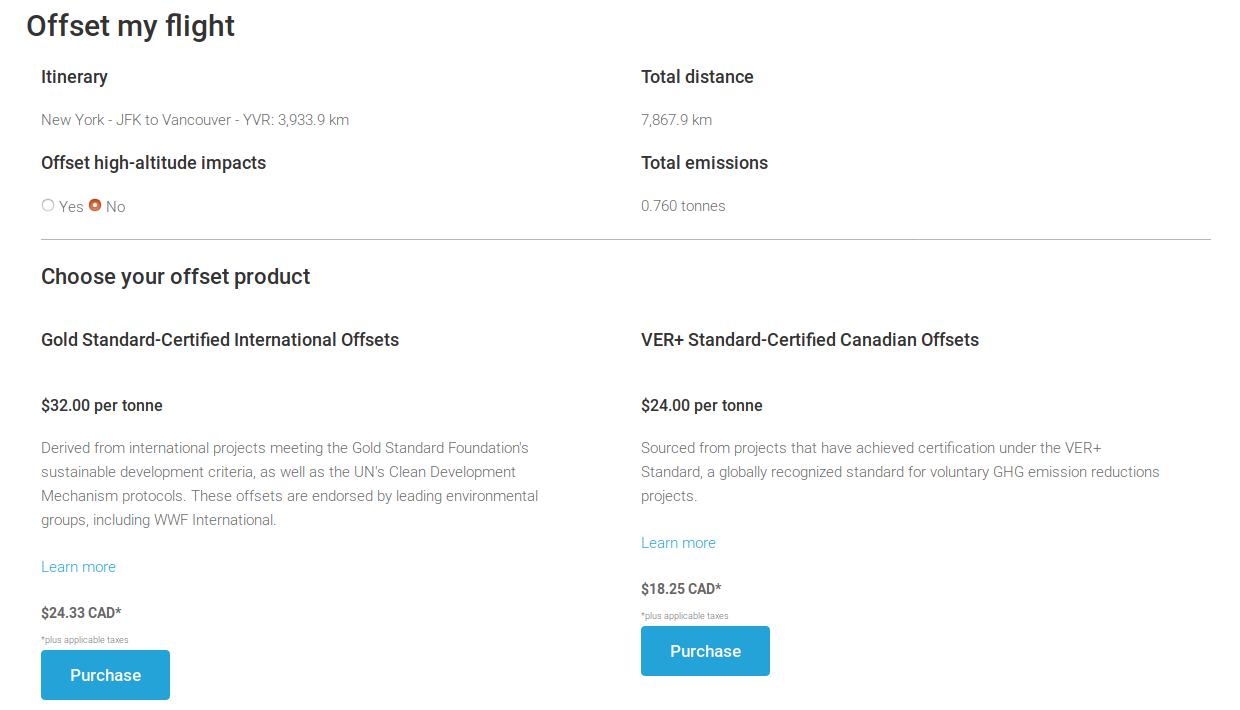Click the $24.33 CAD price
The width and height of the screenshot is (1240, 710).
click(81, 613)
